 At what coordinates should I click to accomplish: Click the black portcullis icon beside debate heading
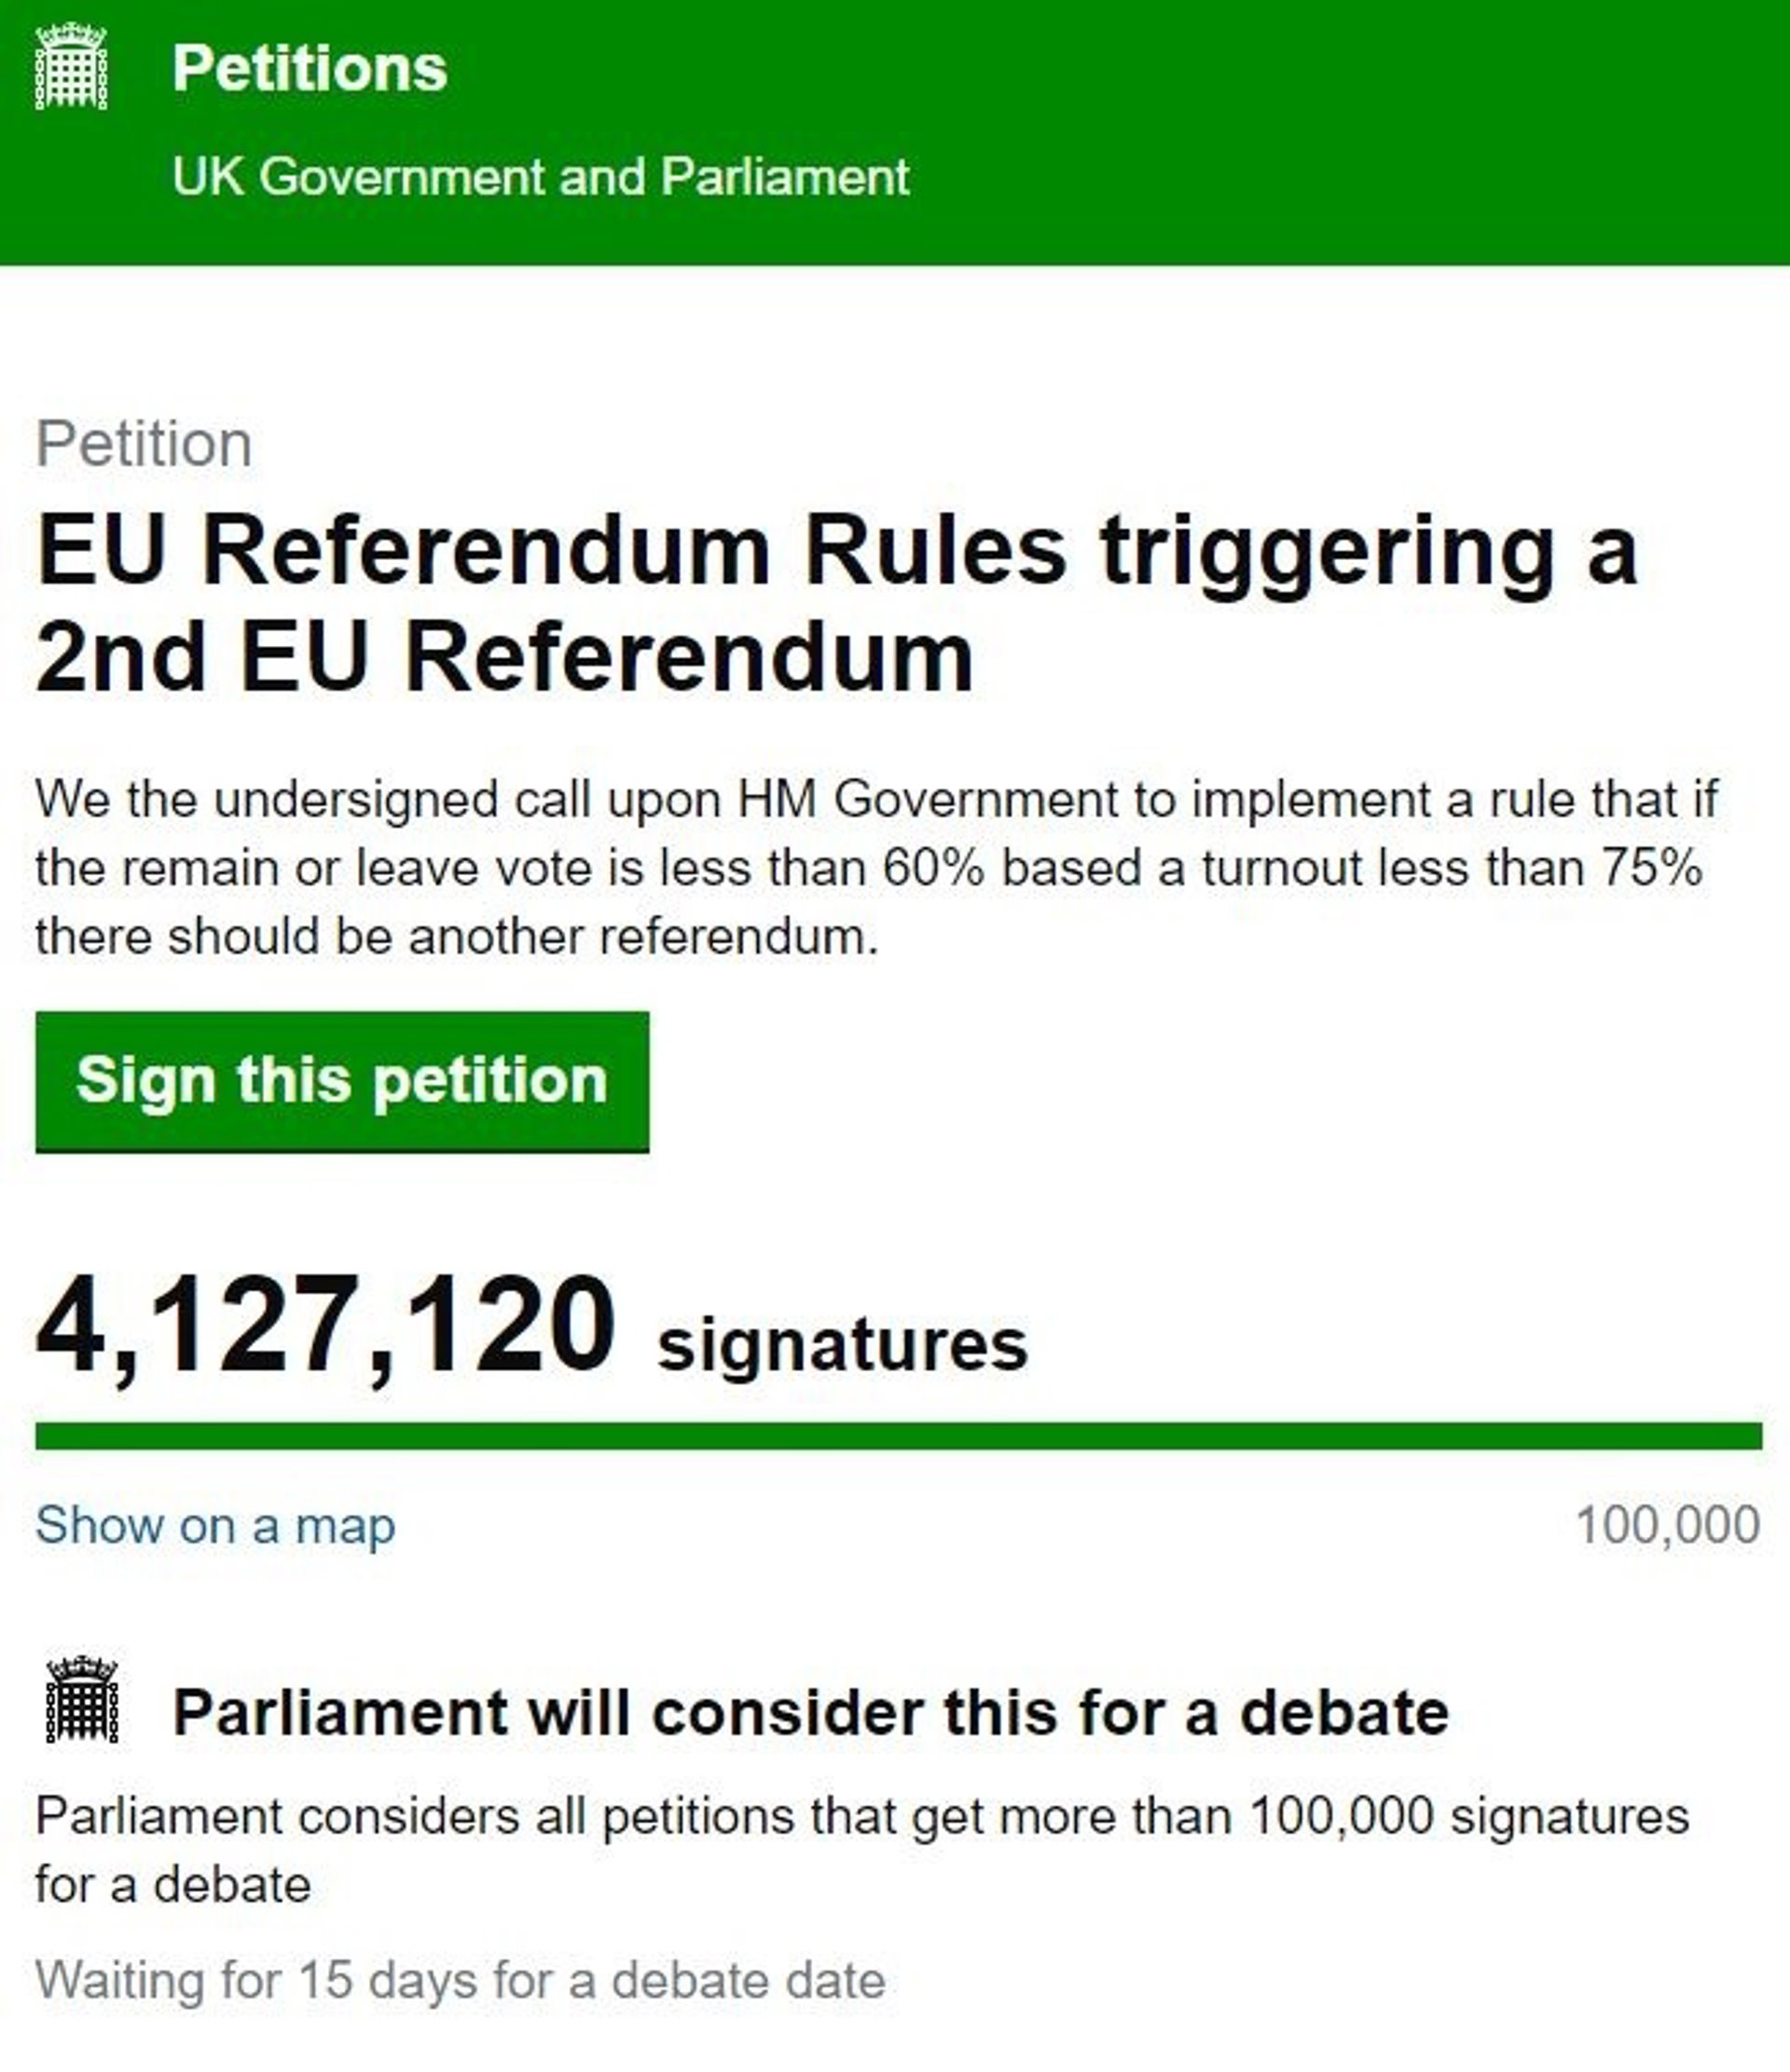click(x=82, y=1699)
